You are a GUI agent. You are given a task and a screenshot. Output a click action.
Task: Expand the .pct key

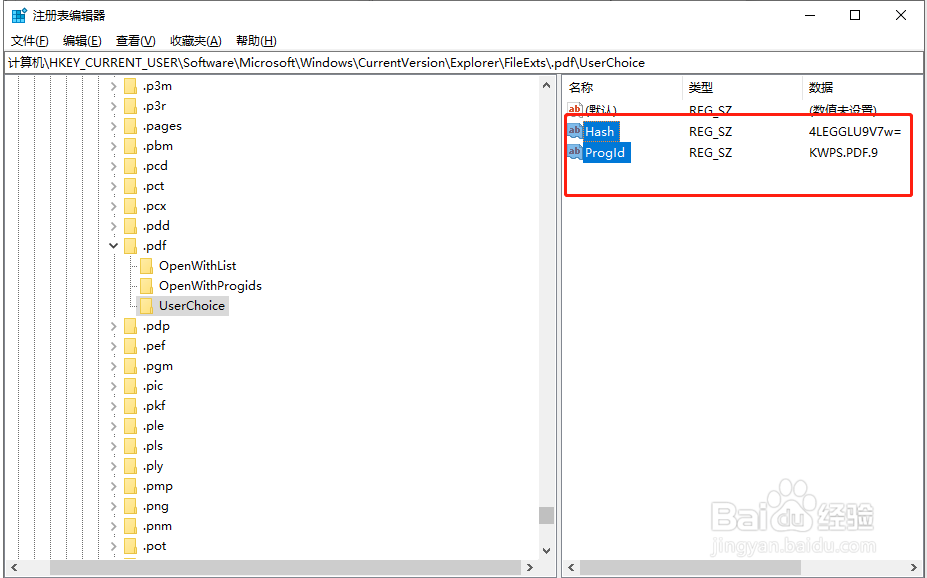(114, 186)
